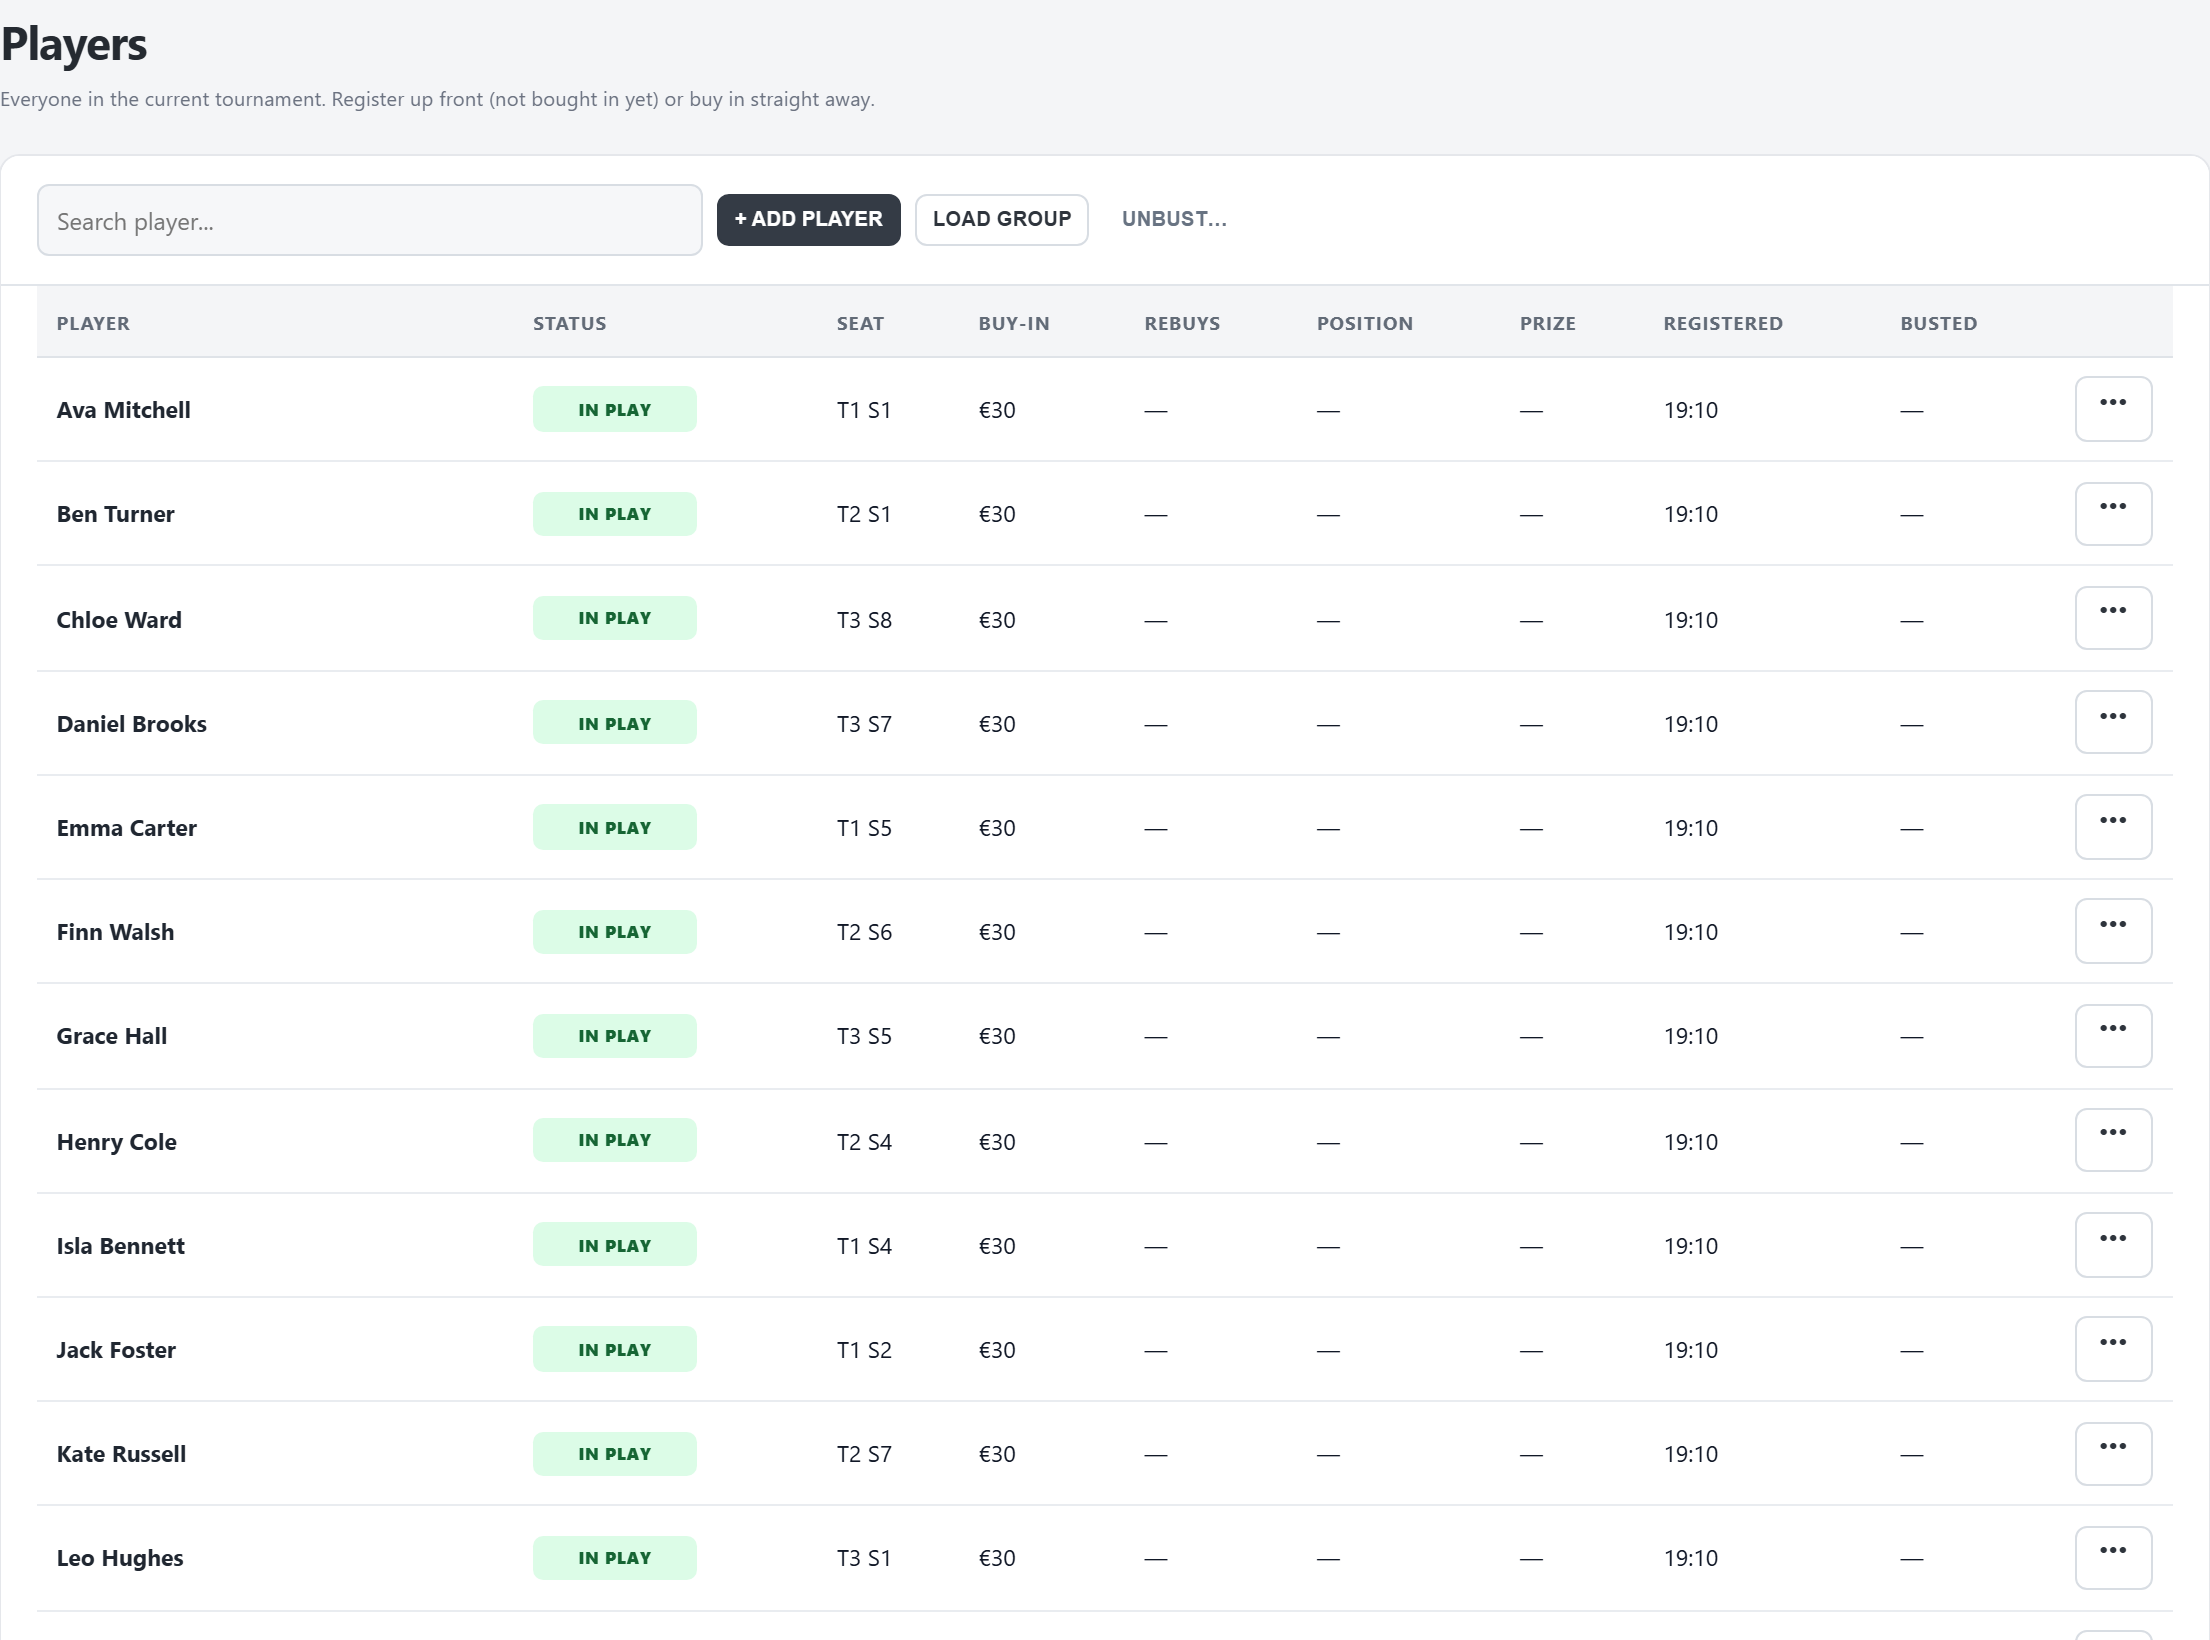Open the actions menu for Daniel Brooks
The height and width of the screenshot is (1640, 2210).
2113,722
